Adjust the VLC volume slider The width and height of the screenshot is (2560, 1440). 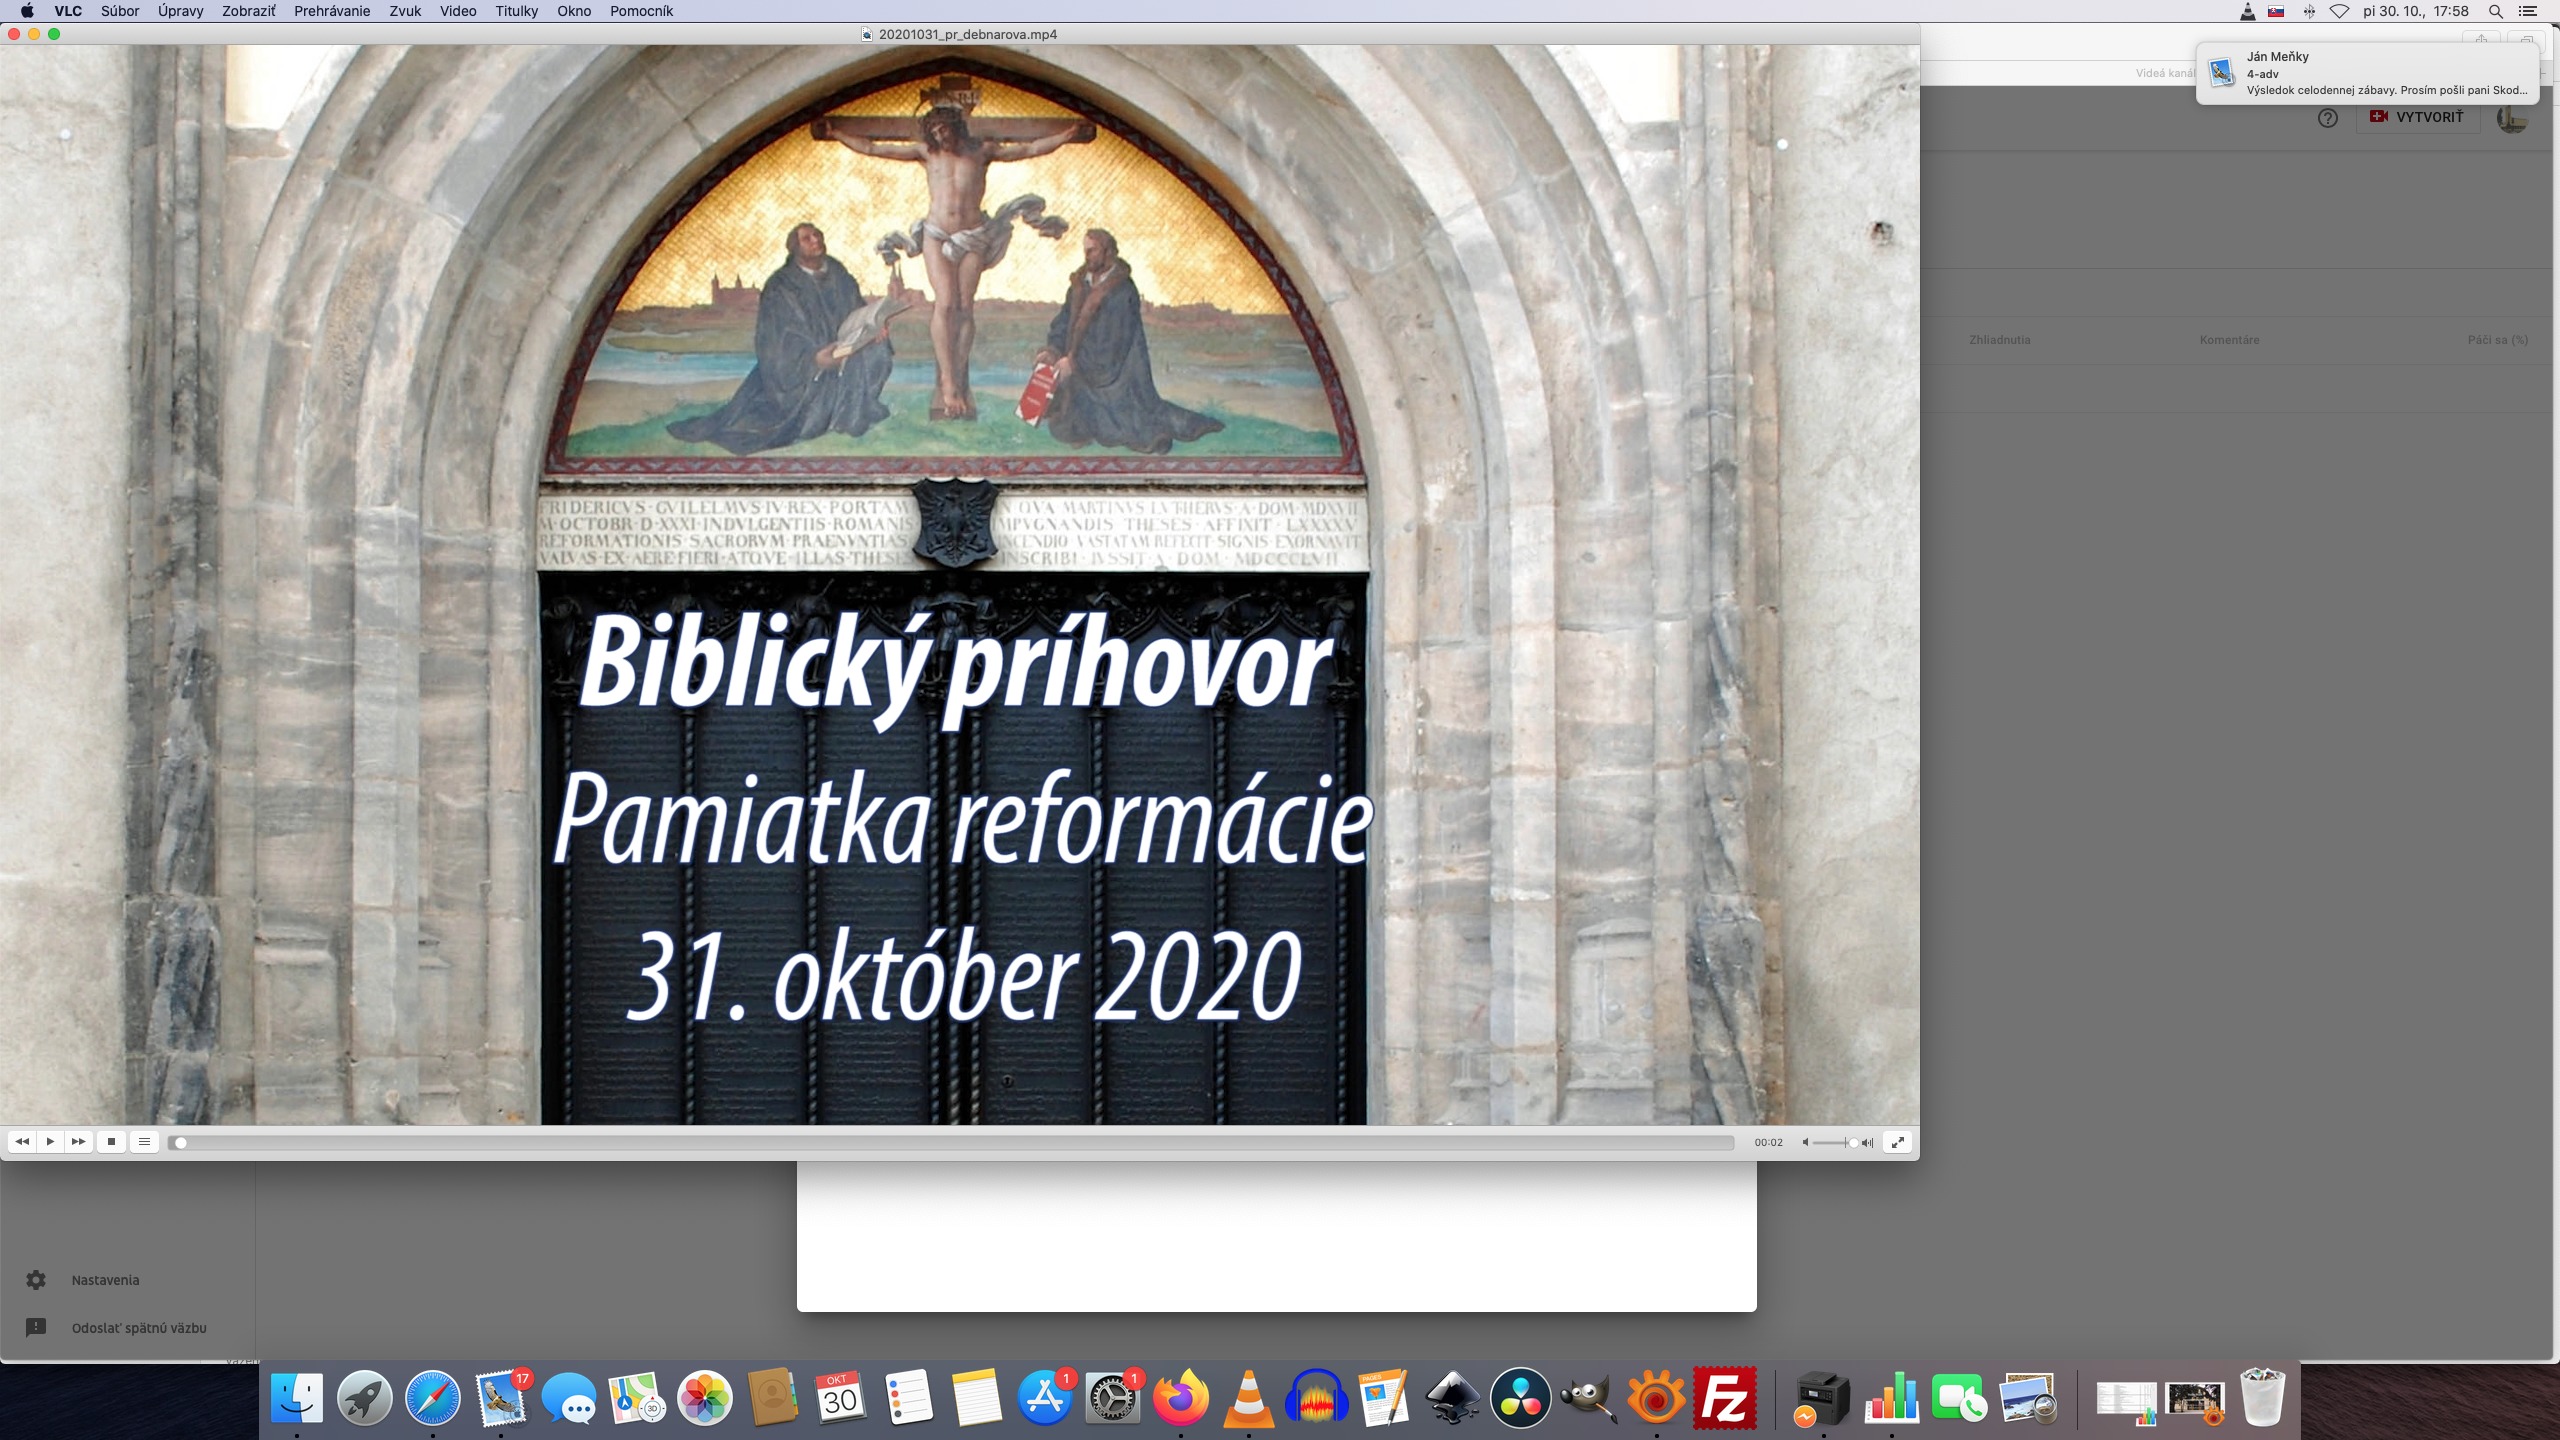point(1835,1142)
